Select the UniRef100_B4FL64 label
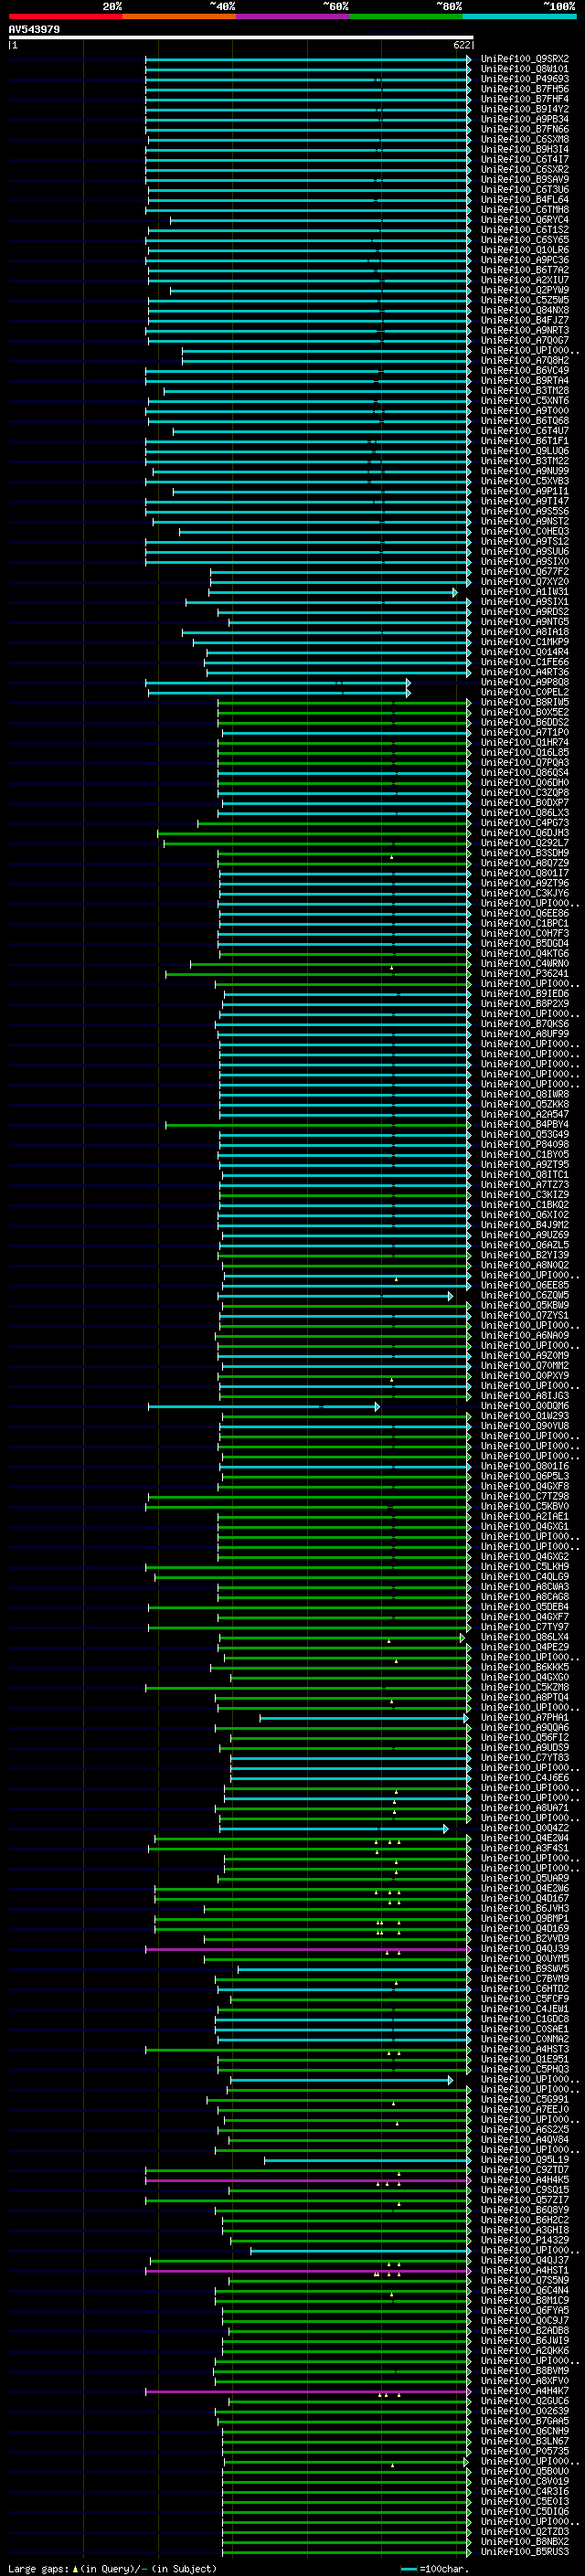This screenshot has height=2576, width=585. tap(525, 200)
